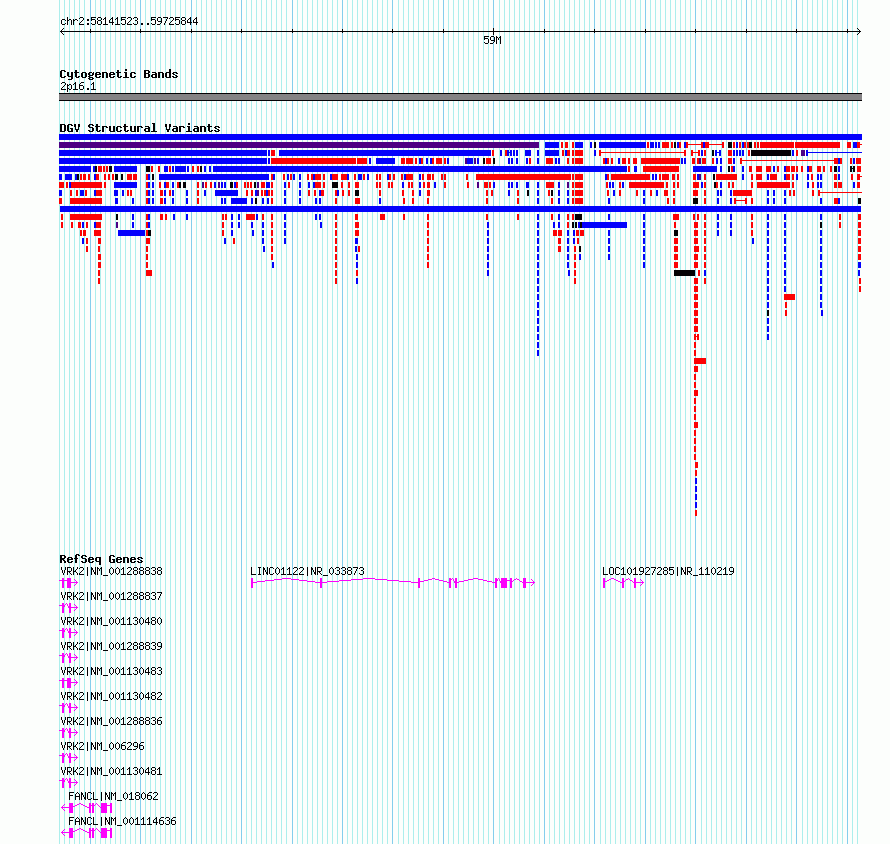The width and height of the screenshot is (890, 844).
Task: Click the long purple DGV variant bar
Action: coord(299,145)
